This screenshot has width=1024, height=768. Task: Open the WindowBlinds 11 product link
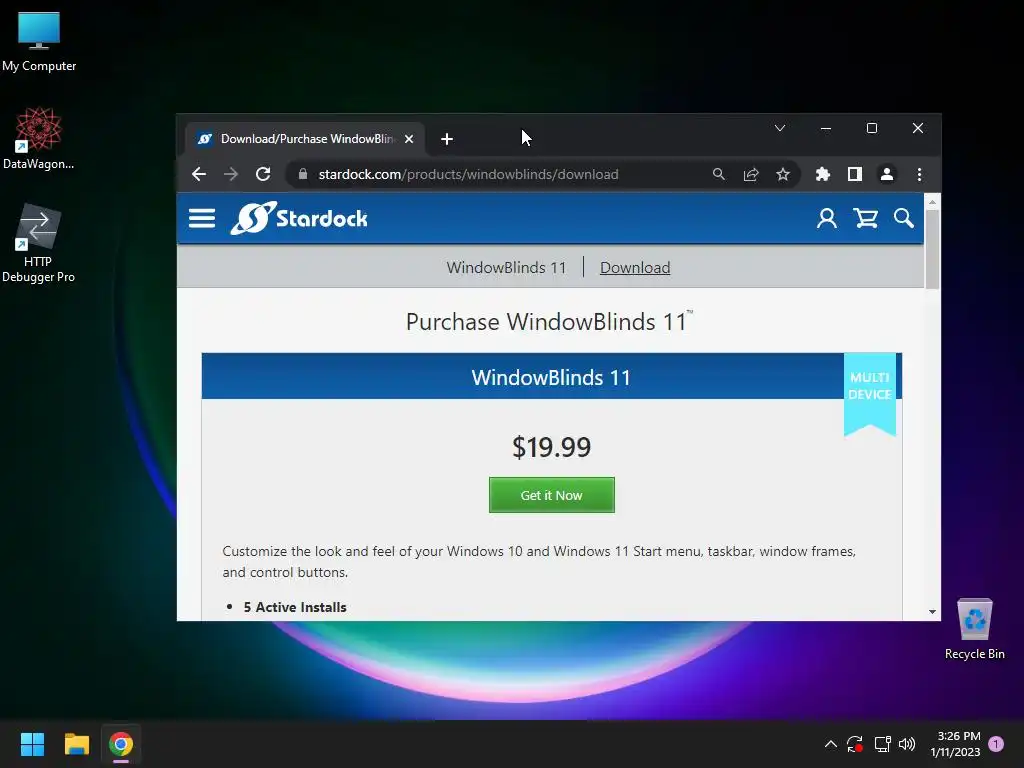coord(506,268)
